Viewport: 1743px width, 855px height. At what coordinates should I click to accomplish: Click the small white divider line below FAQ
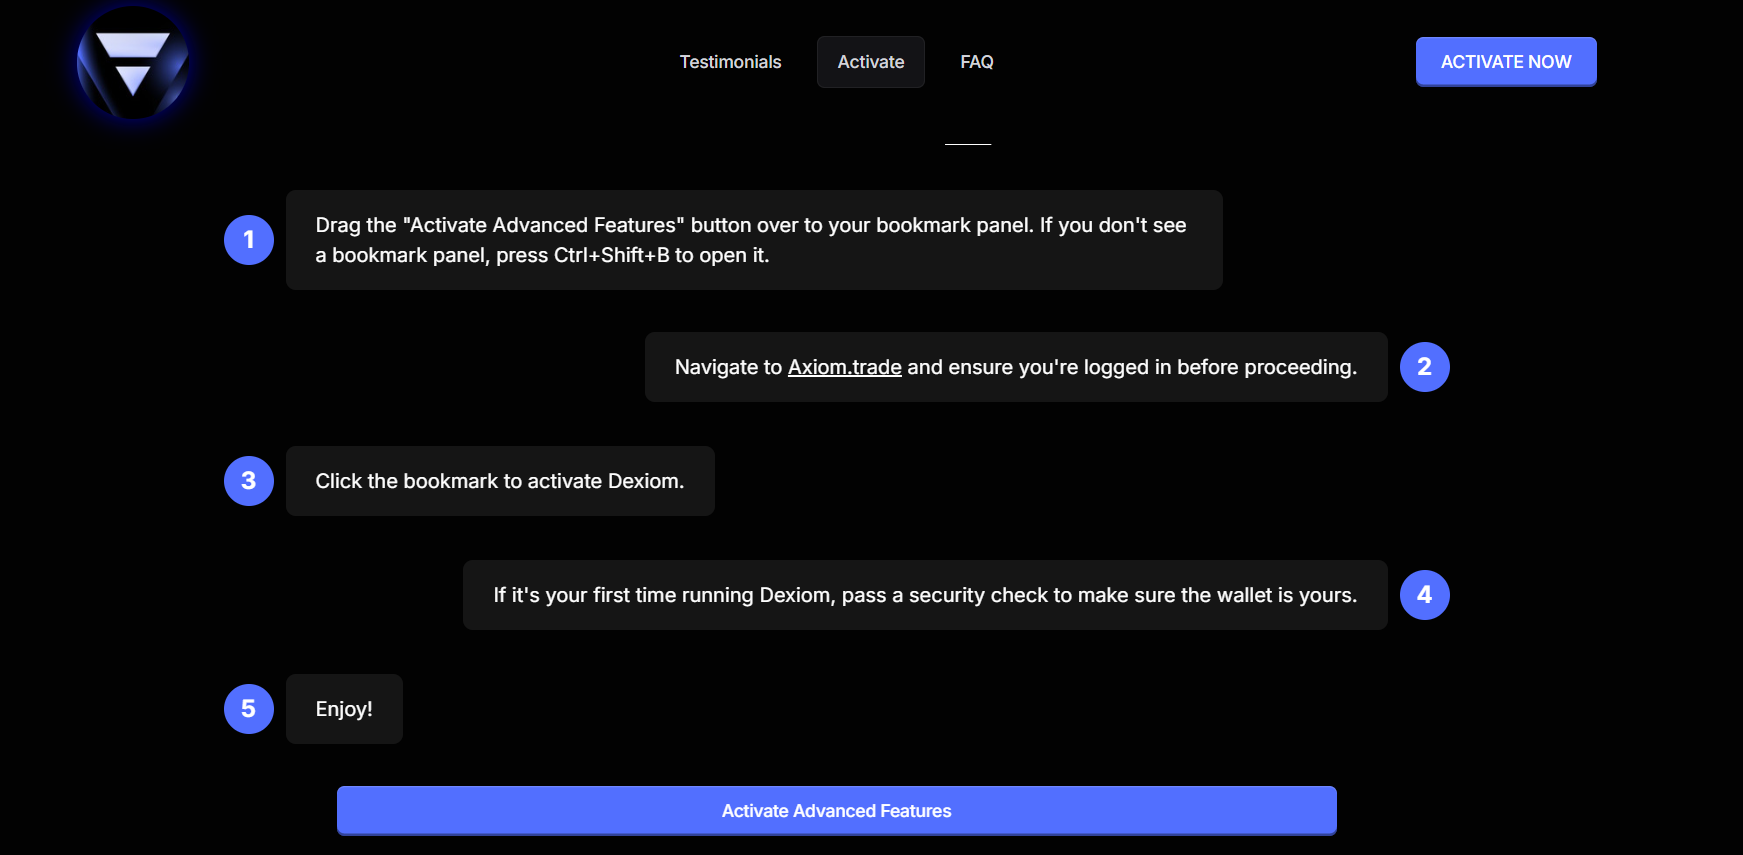[x=968, y=144]
